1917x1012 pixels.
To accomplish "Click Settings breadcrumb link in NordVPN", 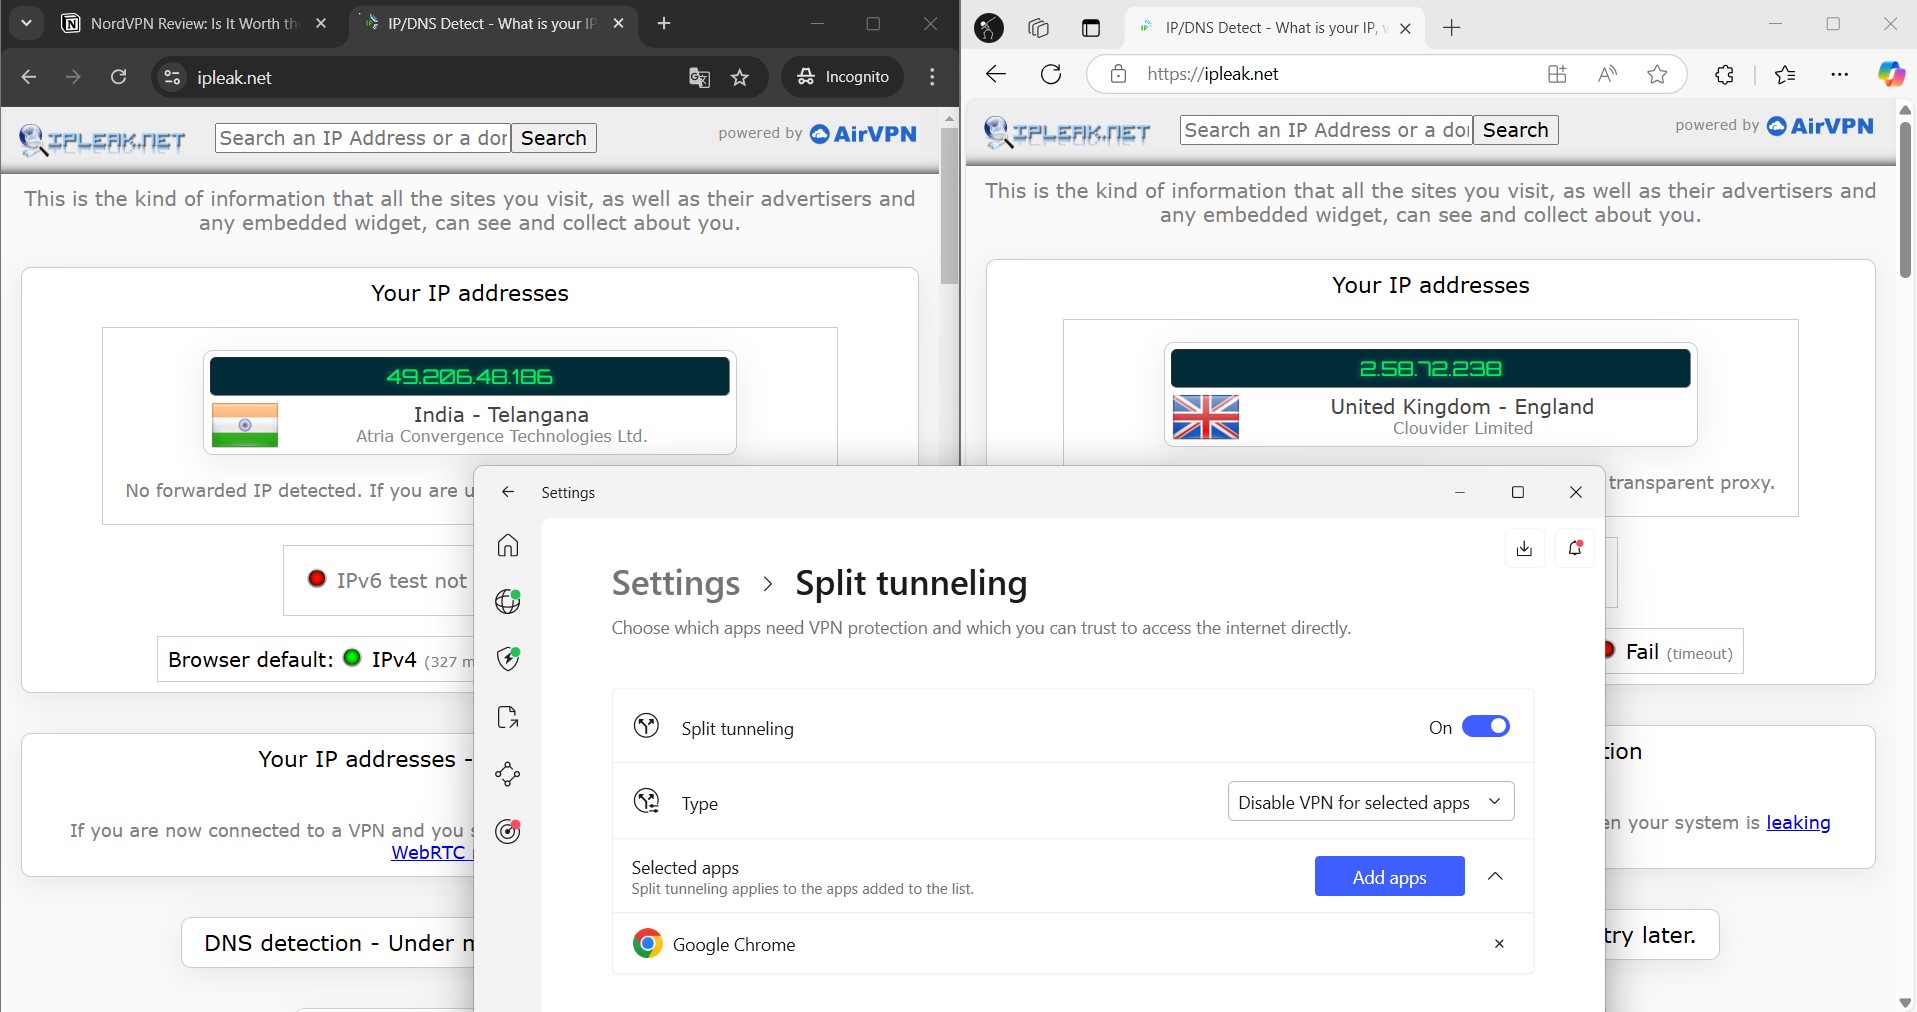I will click(x=676, y=583).
